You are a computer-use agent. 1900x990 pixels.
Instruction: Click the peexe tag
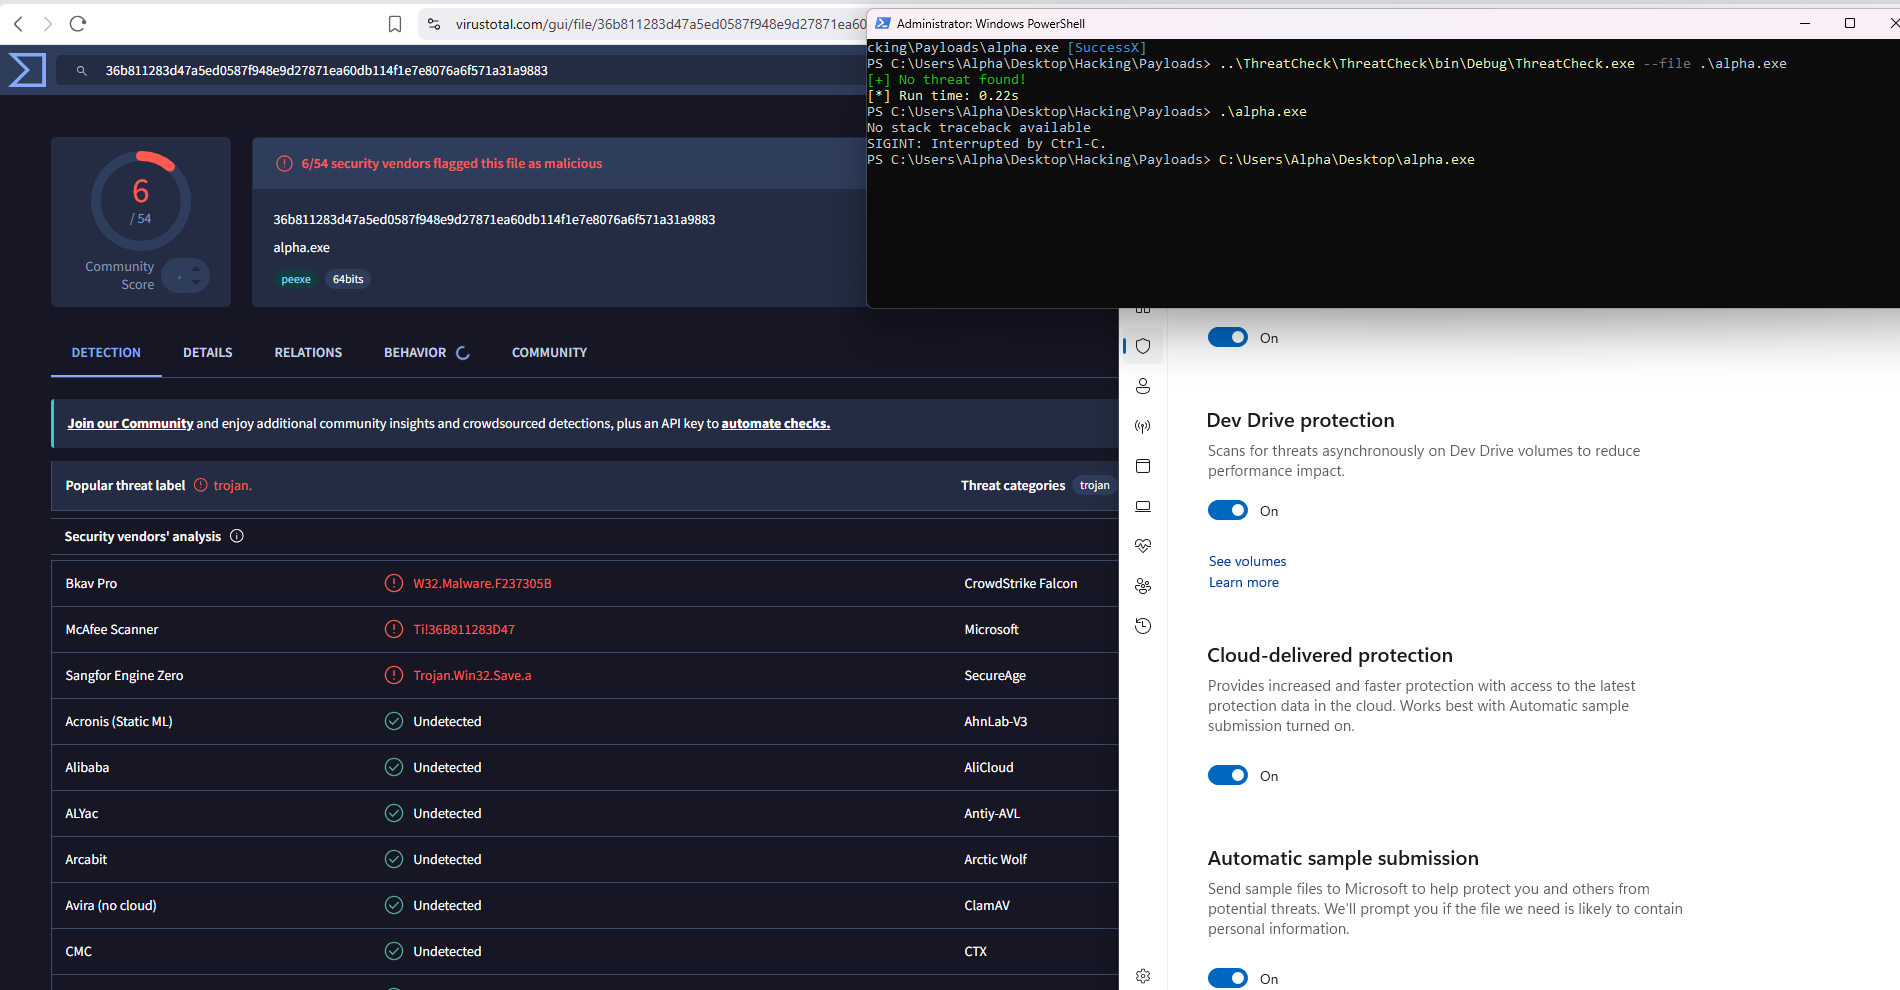point(296,279)
